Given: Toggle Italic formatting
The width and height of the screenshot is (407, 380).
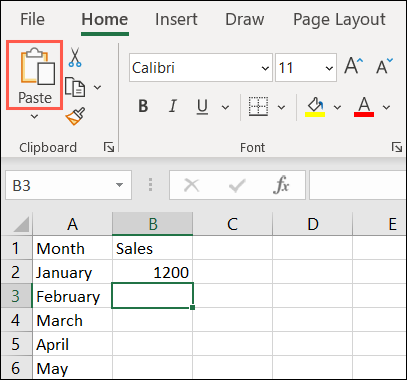Looking at the screenshot, I should [172, 107].
